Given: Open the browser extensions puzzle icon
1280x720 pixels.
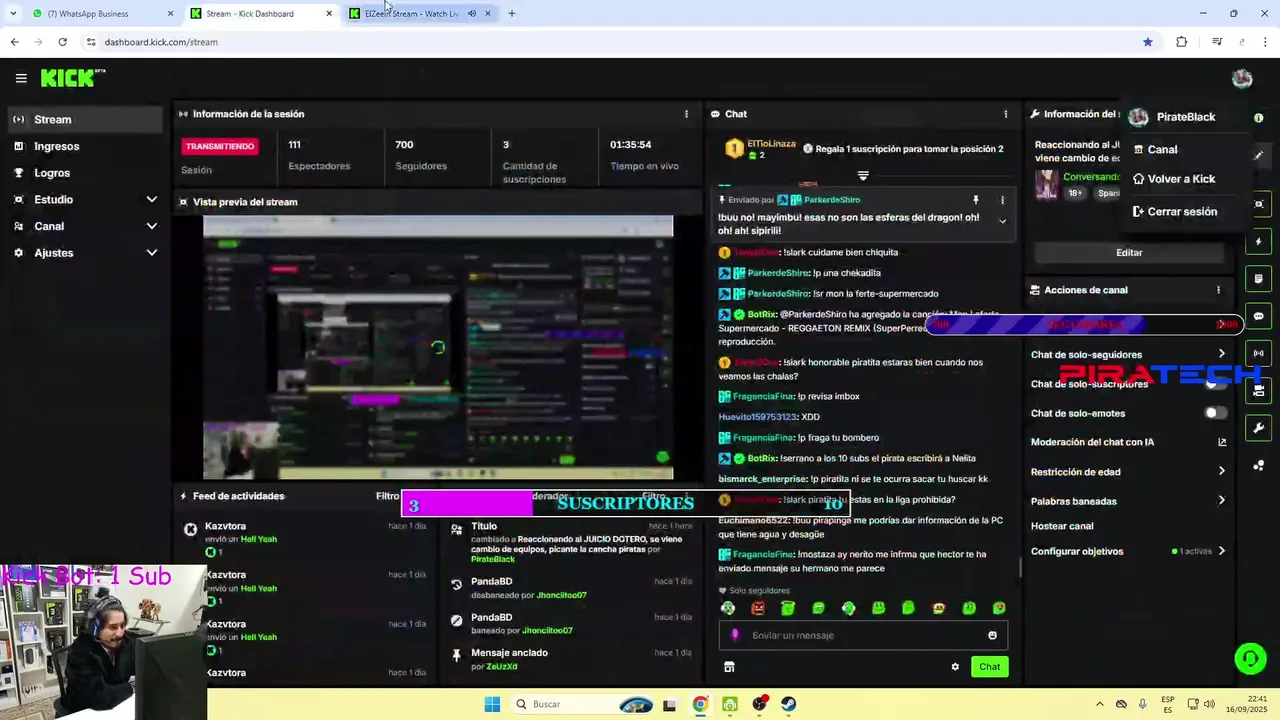Looking at the screenshot, I should [x=1182, y=42].
